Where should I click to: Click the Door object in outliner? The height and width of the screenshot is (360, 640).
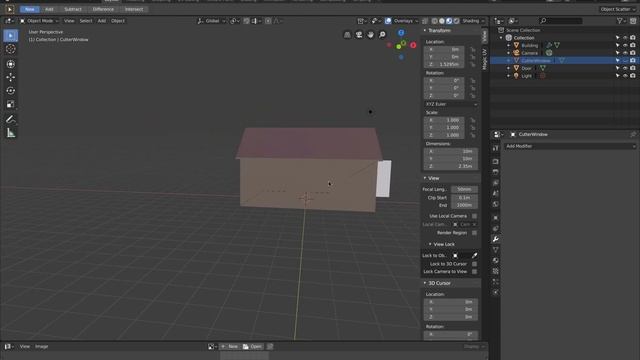click(x=527, y=68)
